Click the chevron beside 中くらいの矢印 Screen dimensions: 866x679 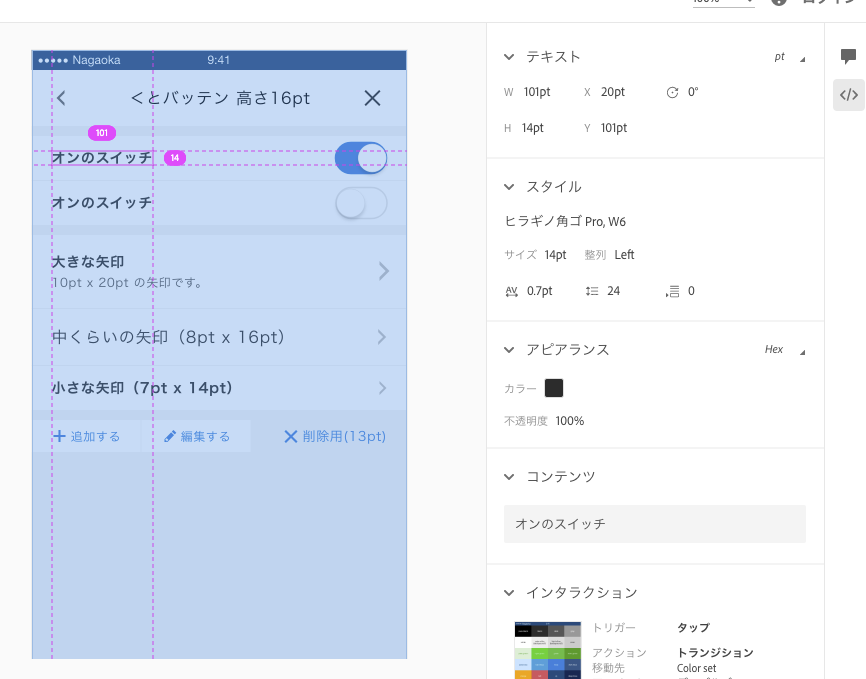click(x=382, y=338)
